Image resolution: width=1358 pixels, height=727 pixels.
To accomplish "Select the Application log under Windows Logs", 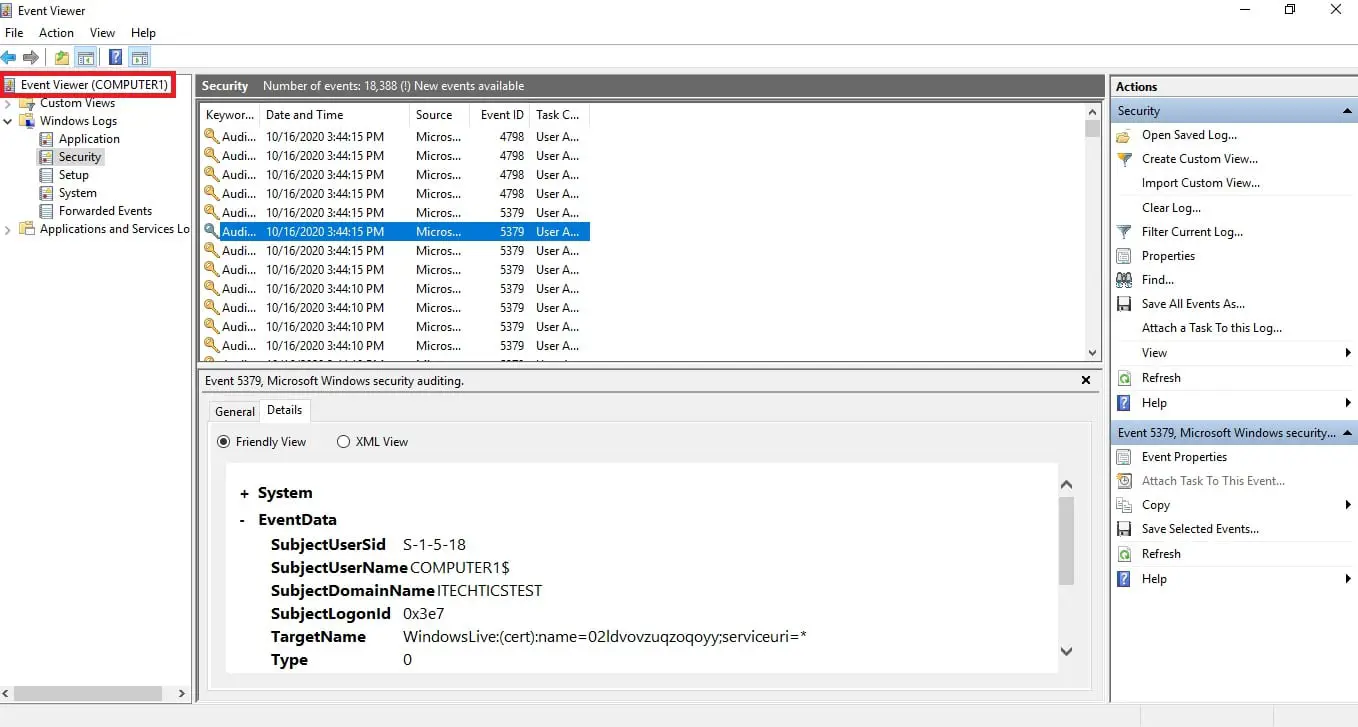I will point(87,138).
